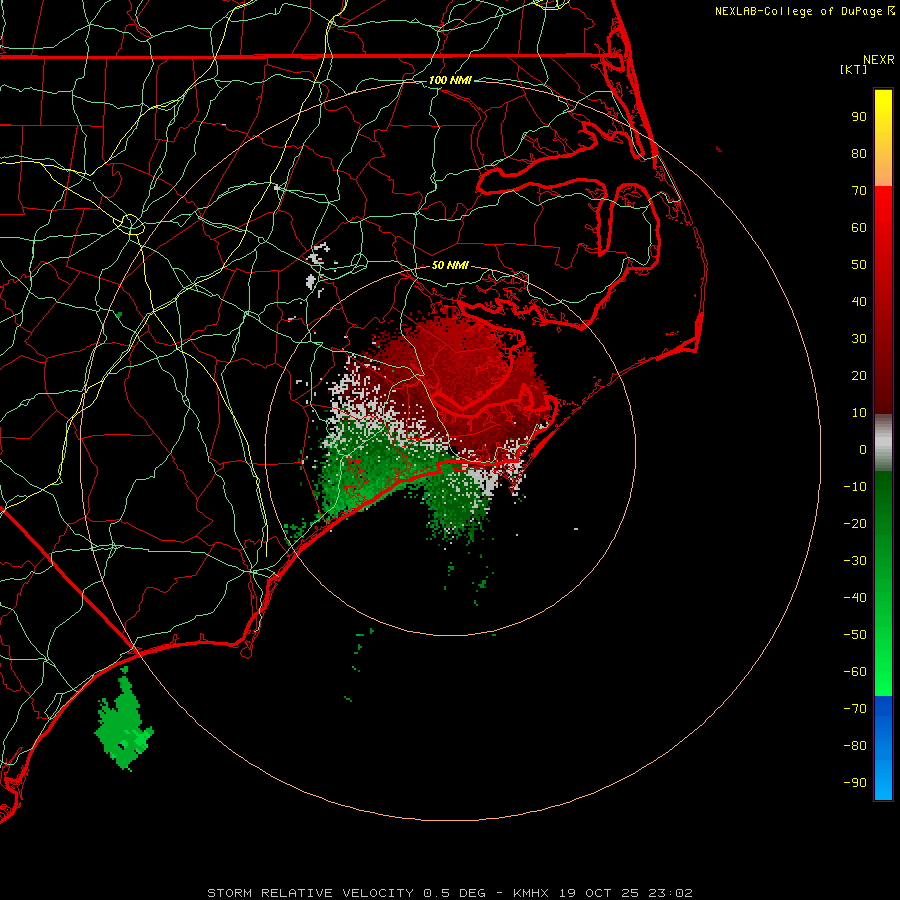
Task: Click "STORM RELATIVE VELOCITY" in the bottom caption
Action: (310, 893)
